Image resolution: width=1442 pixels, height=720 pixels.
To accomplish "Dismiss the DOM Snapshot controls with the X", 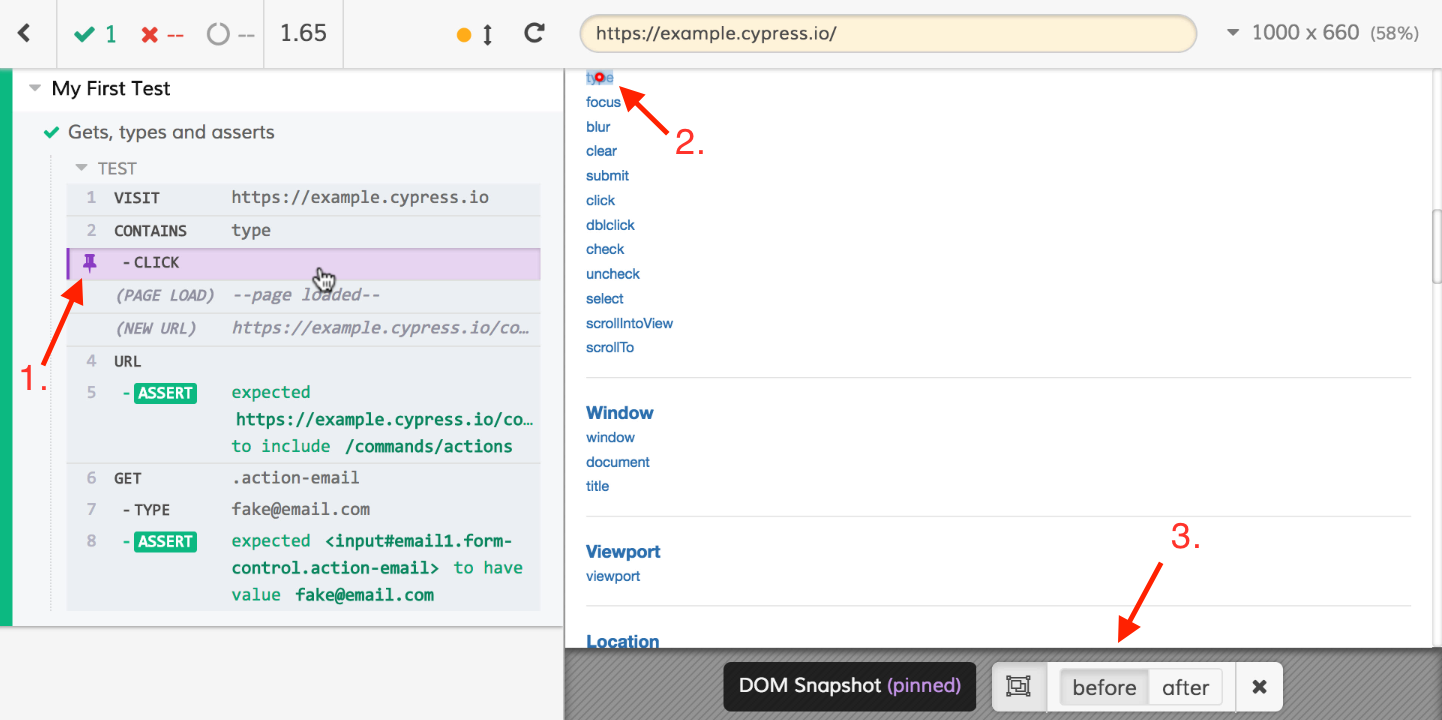I will click(x=1259, y=686).
